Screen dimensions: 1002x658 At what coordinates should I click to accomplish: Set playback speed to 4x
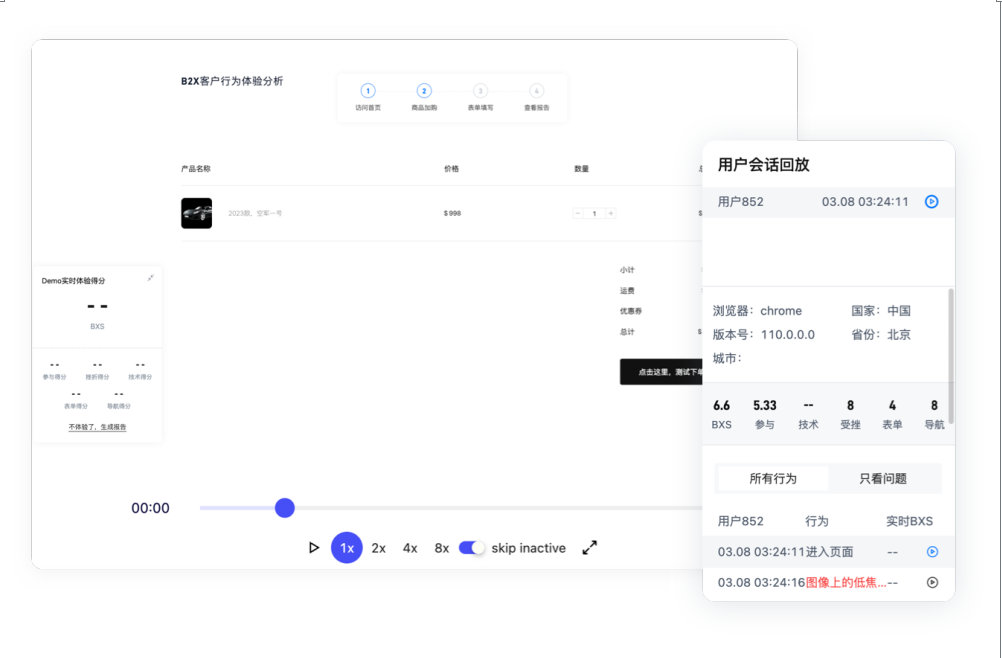click(410, 548)
